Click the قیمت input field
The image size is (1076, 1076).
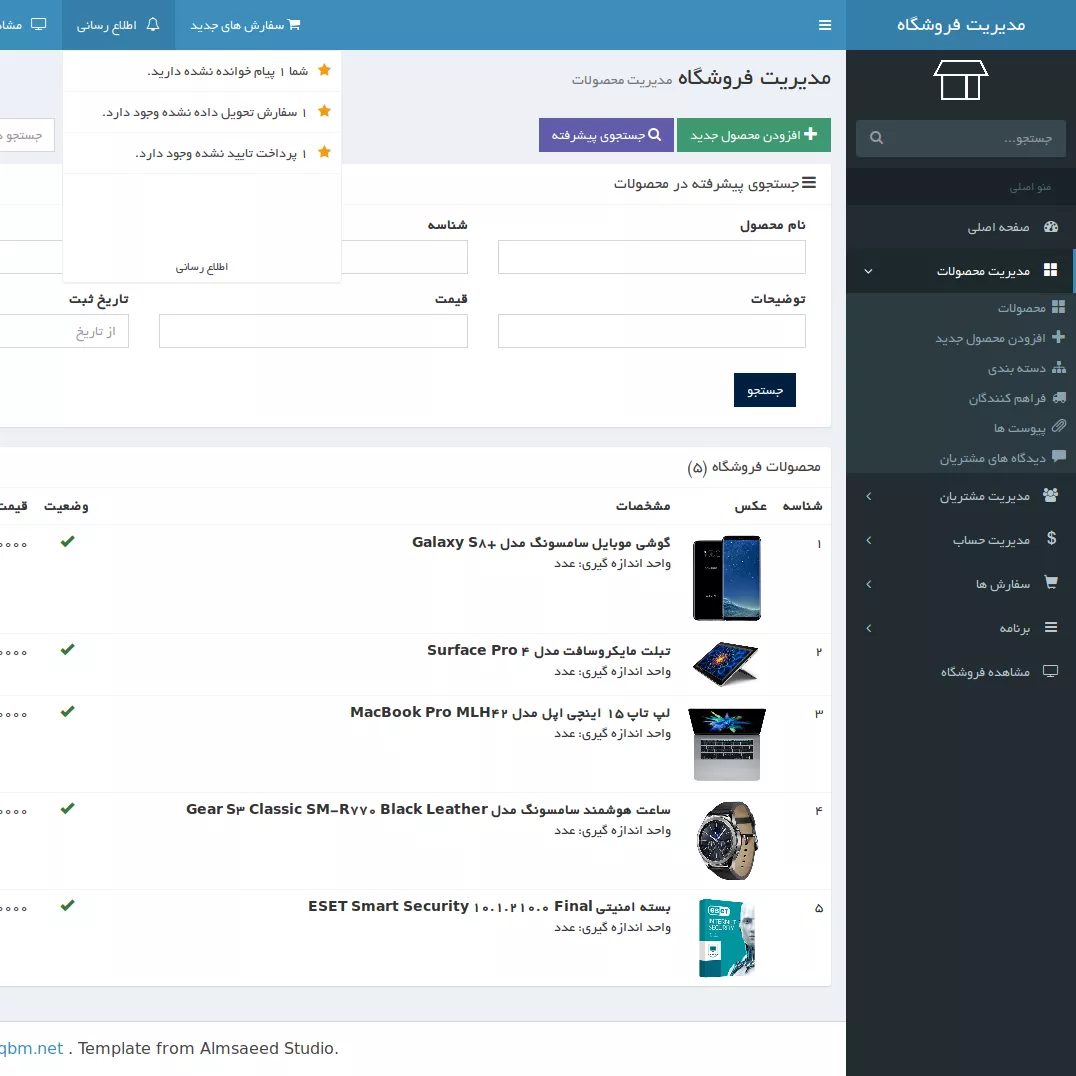pyautogui.click(x=313, y=331)
